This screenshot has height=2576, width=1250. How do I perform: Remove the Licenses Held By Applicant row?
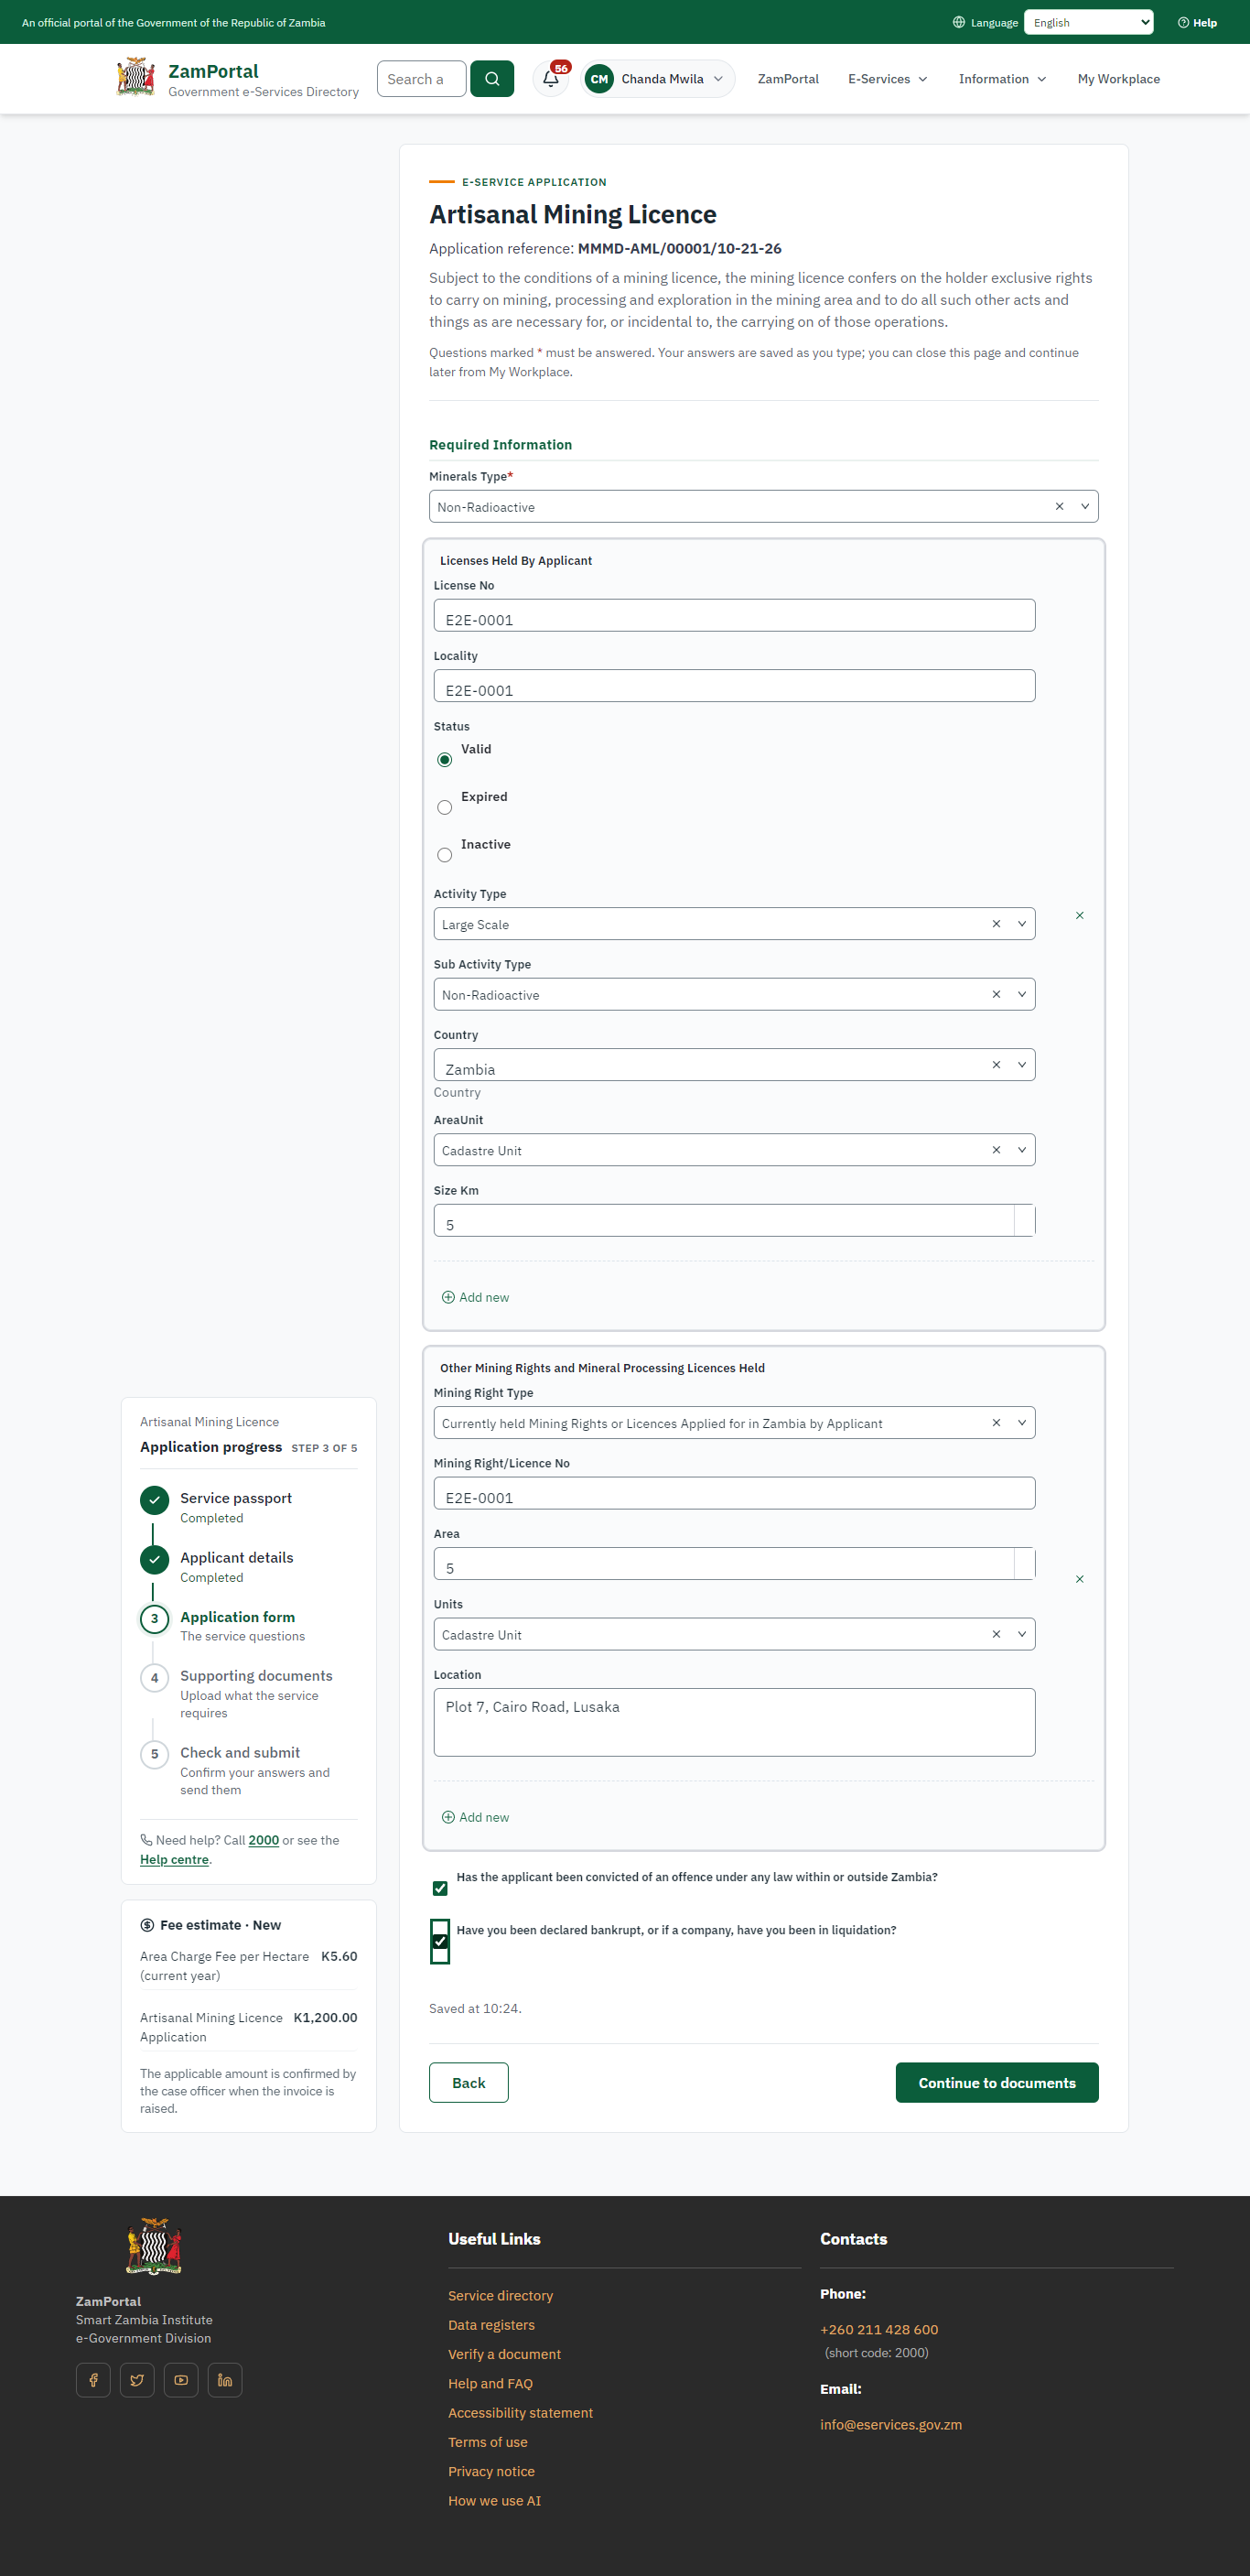[x=1080, y=916]
